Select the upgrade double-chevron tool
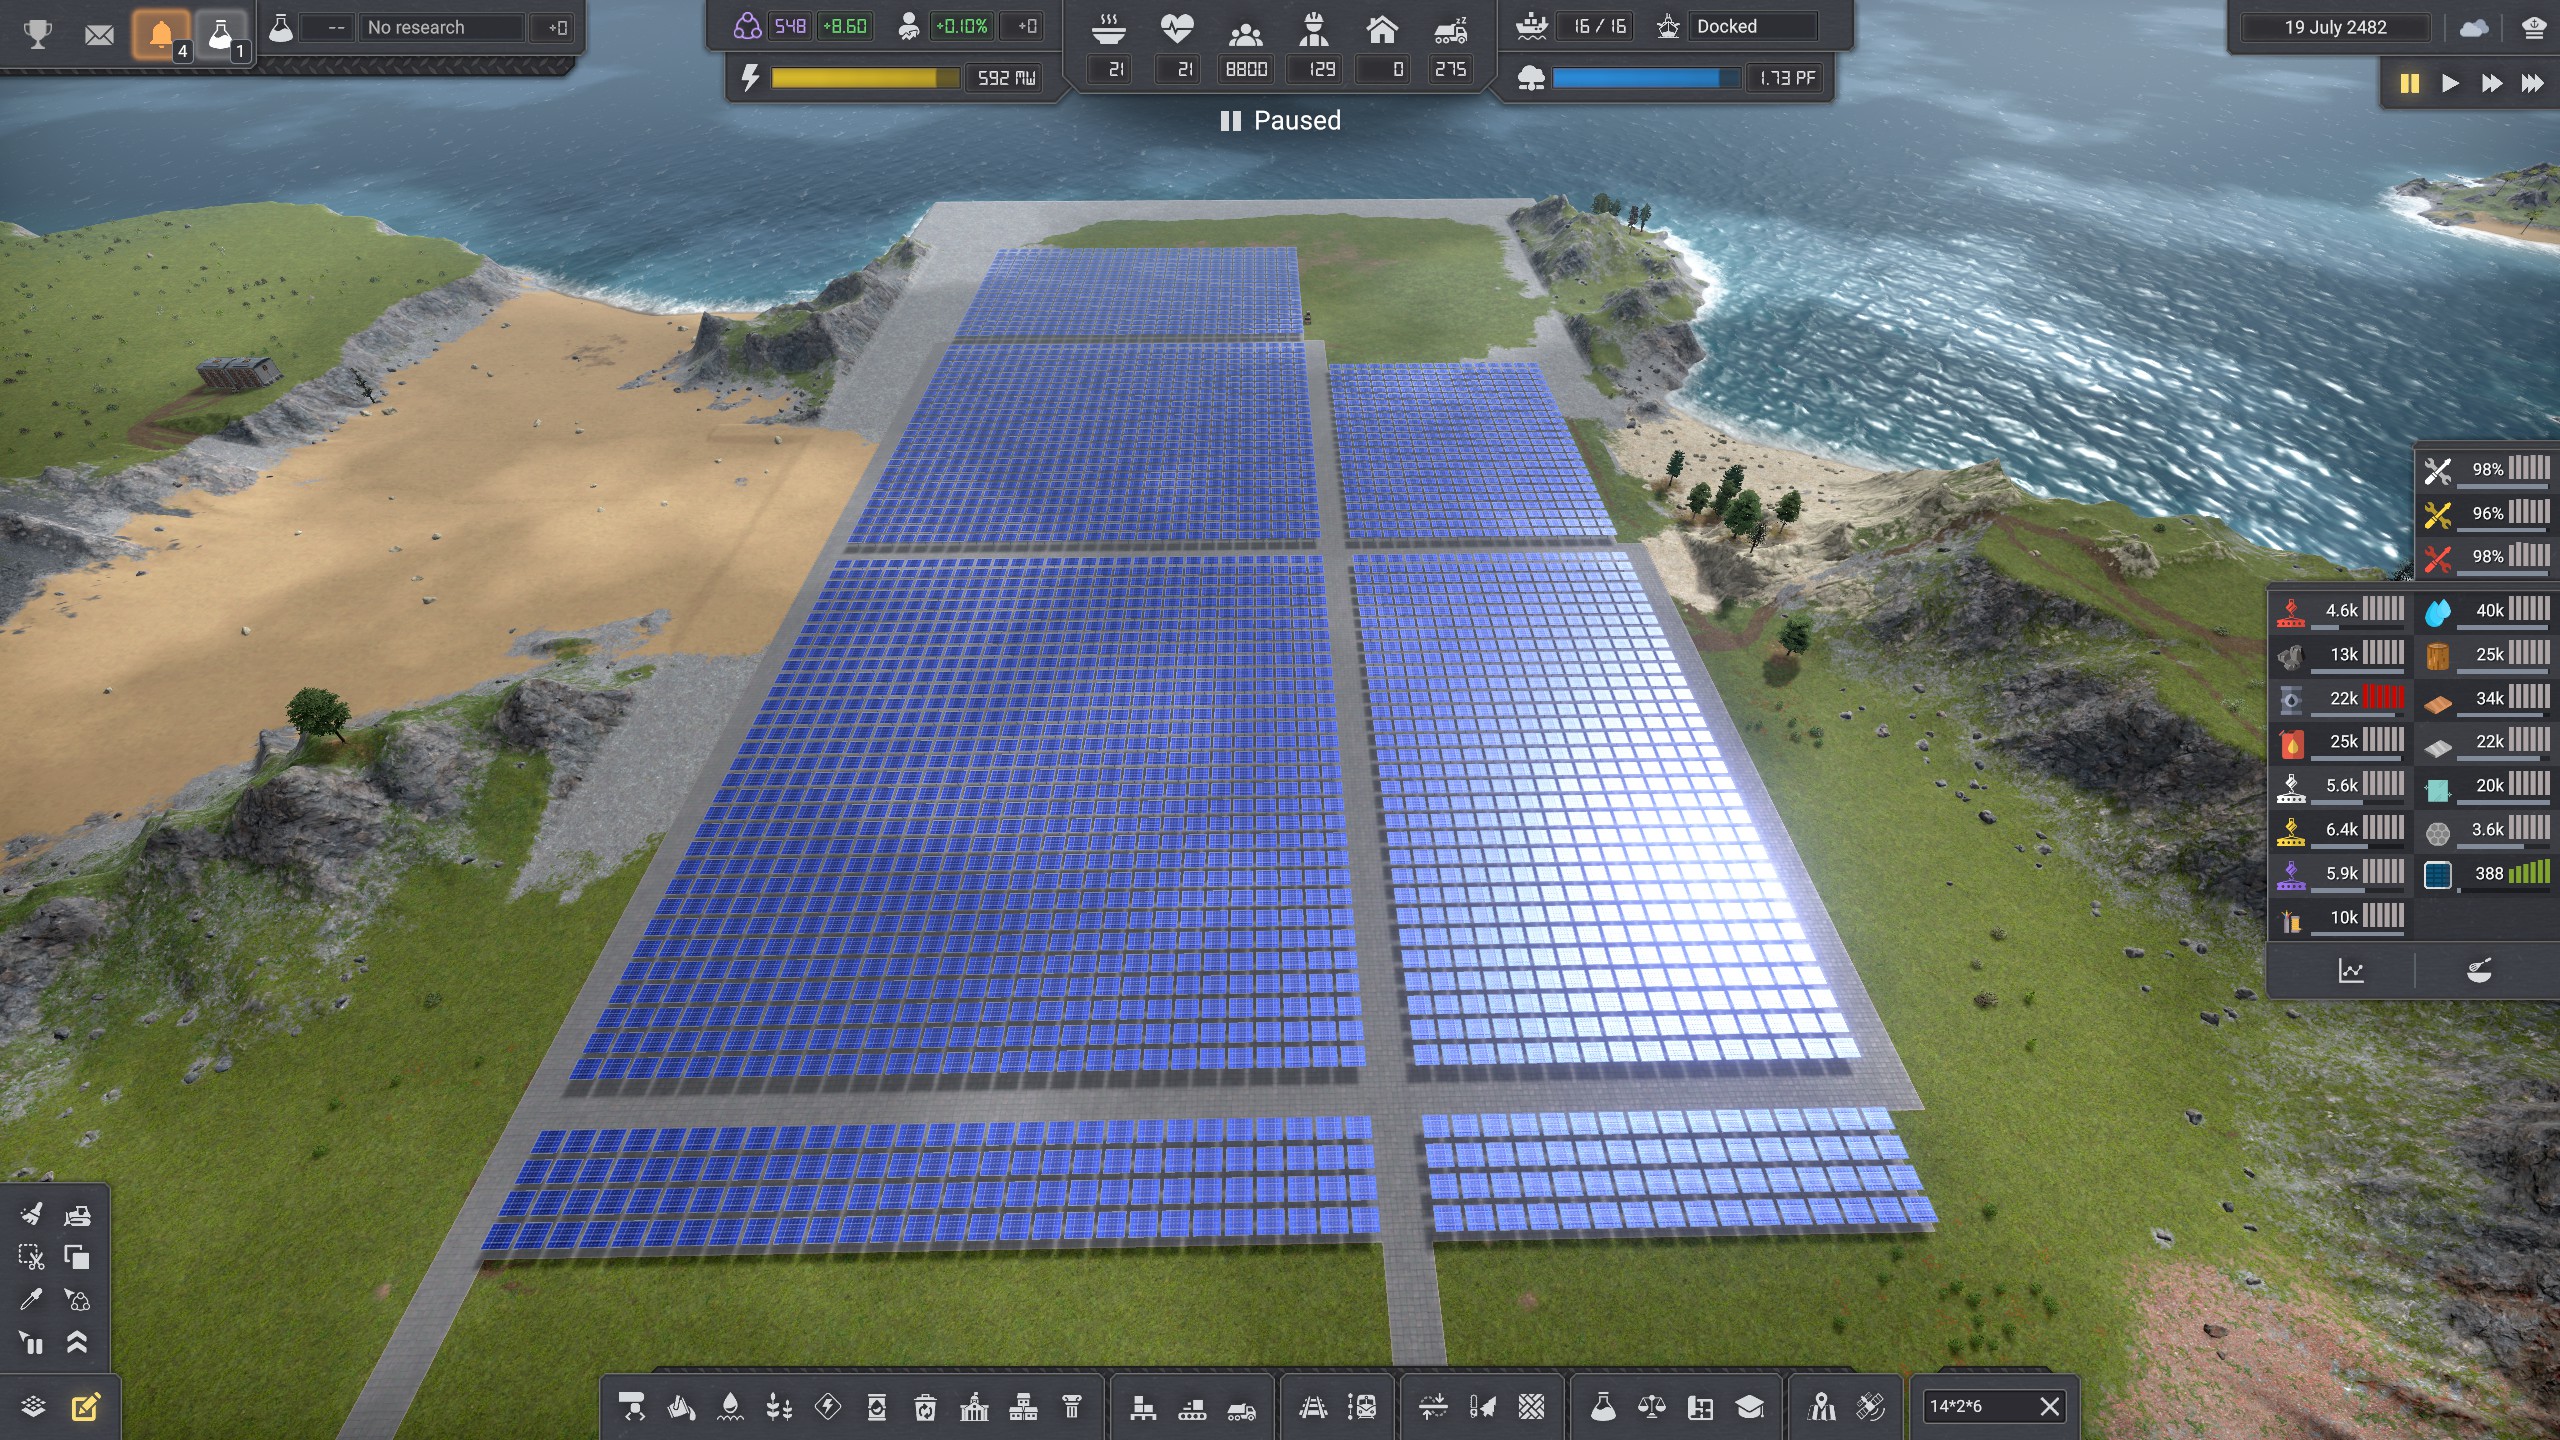Viewport: 2560px width, 1440px height. (77, 1343)
